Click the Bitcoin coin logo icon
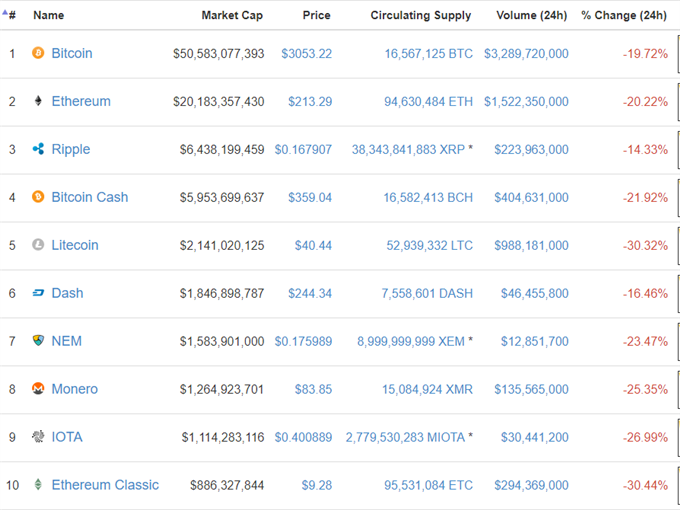Screen dimensions: 680x510 (38, 53)
